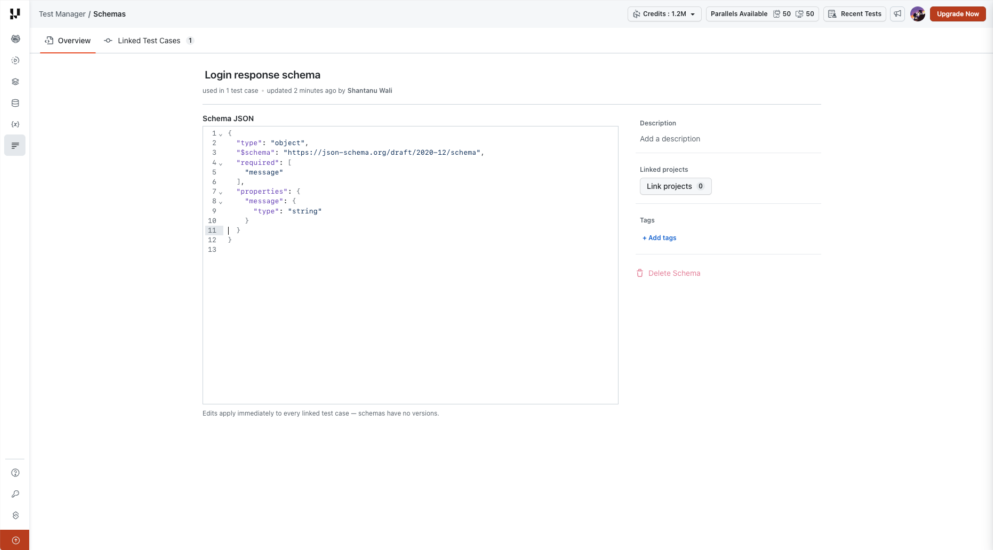Collapse the "properties" fold arrow on line 7
The width and height of the screenshot is (993, 550).
pyautogui.click(x=221, y=193)
